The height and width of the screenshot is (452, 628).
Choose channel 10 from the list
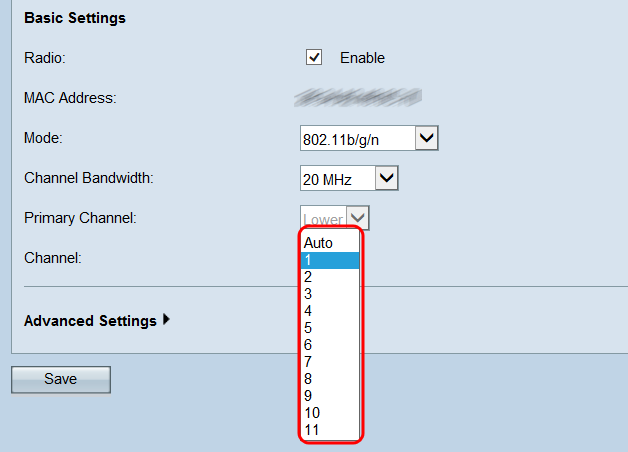[330, 413]
